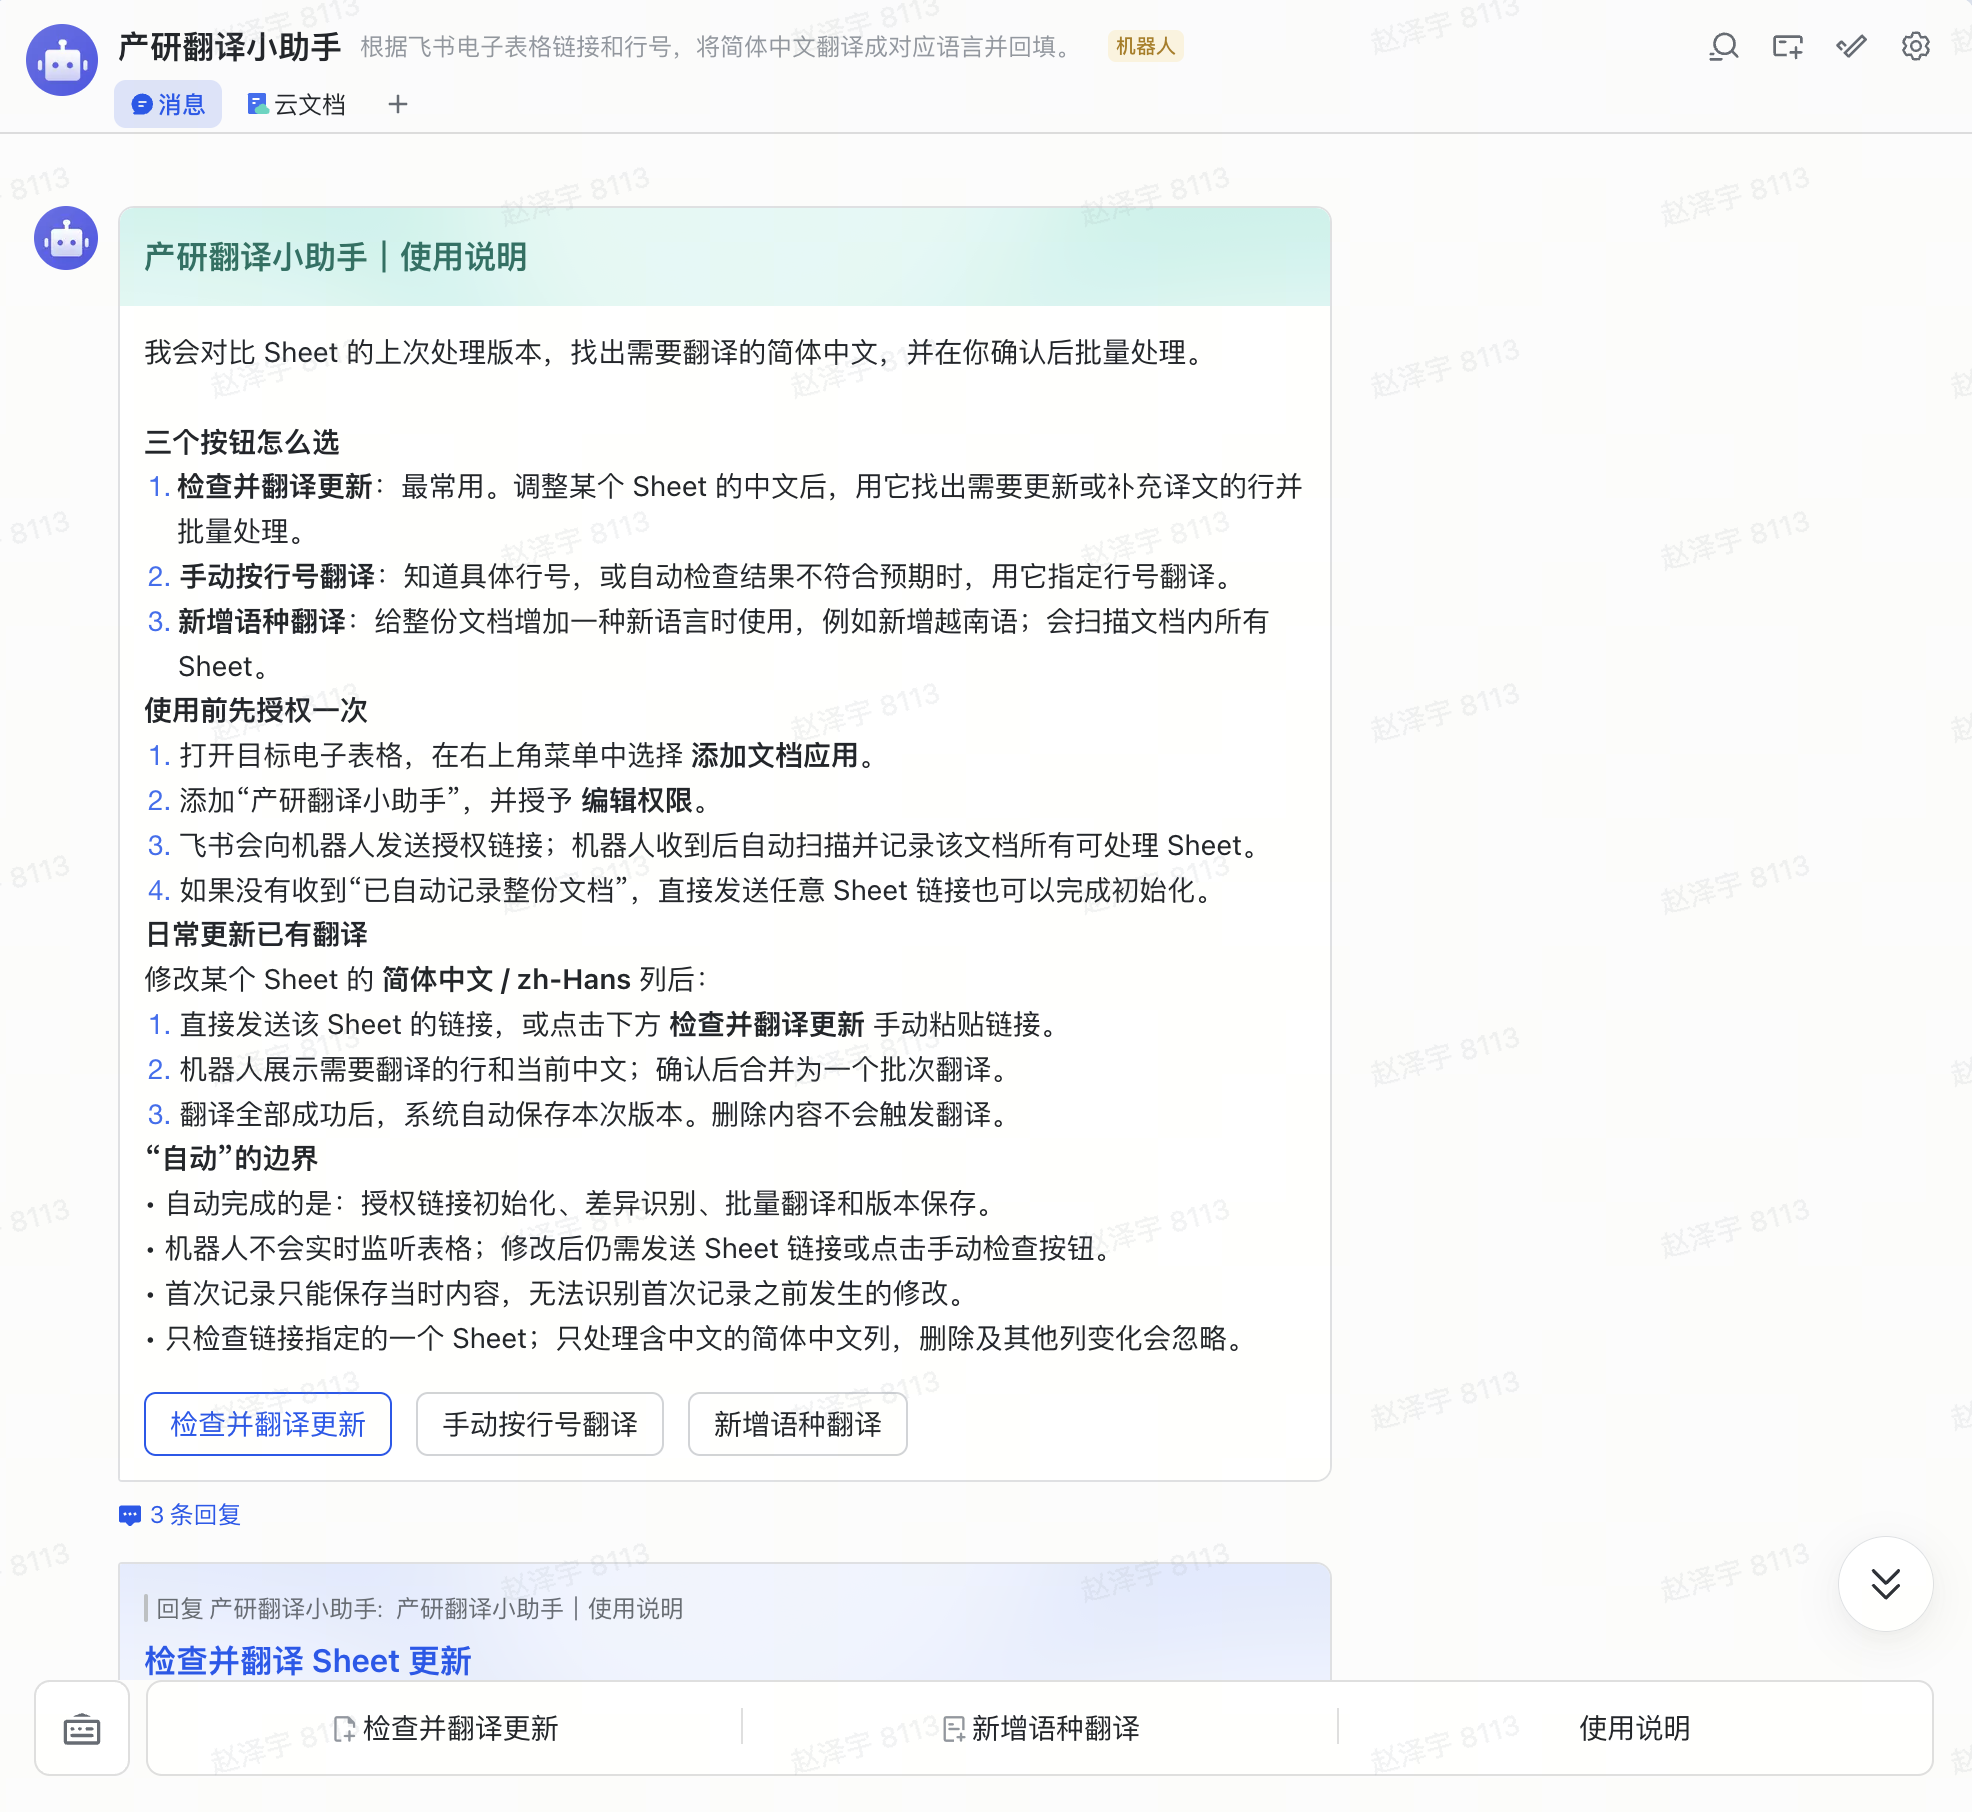The width and height of the screenshot is (1972, 1812).
Task: Click the bot avatar in header
Action: pyautogui.click(x=62, y=60)
